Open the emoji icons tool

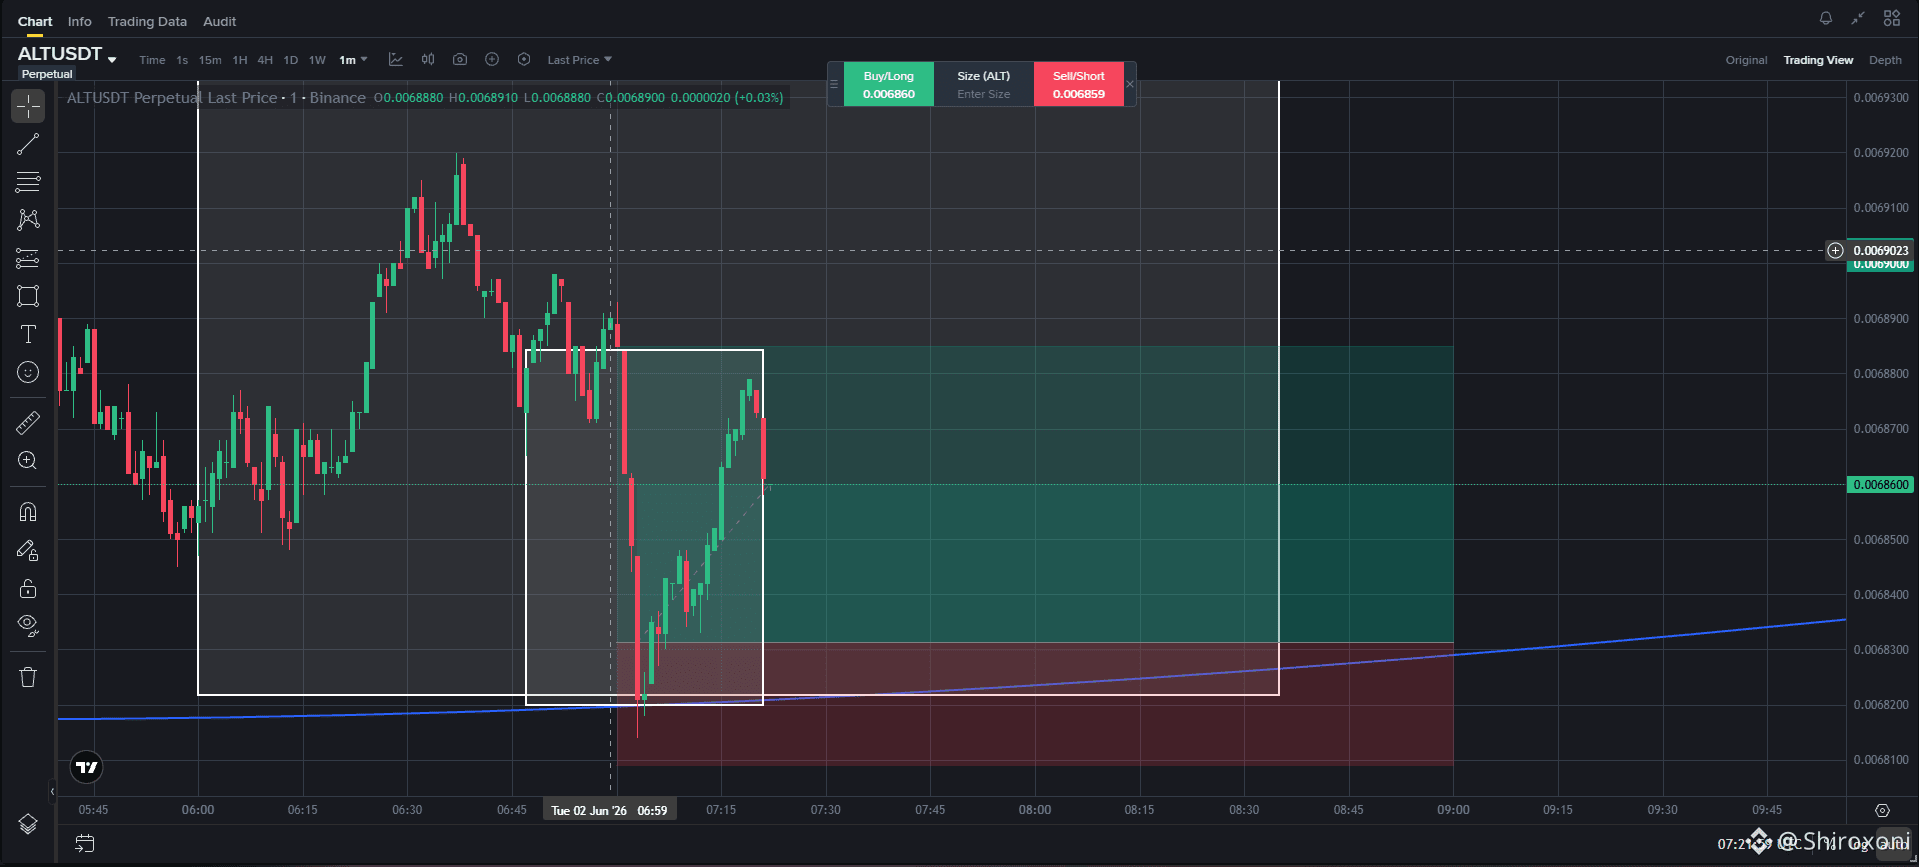coord(28,372)
